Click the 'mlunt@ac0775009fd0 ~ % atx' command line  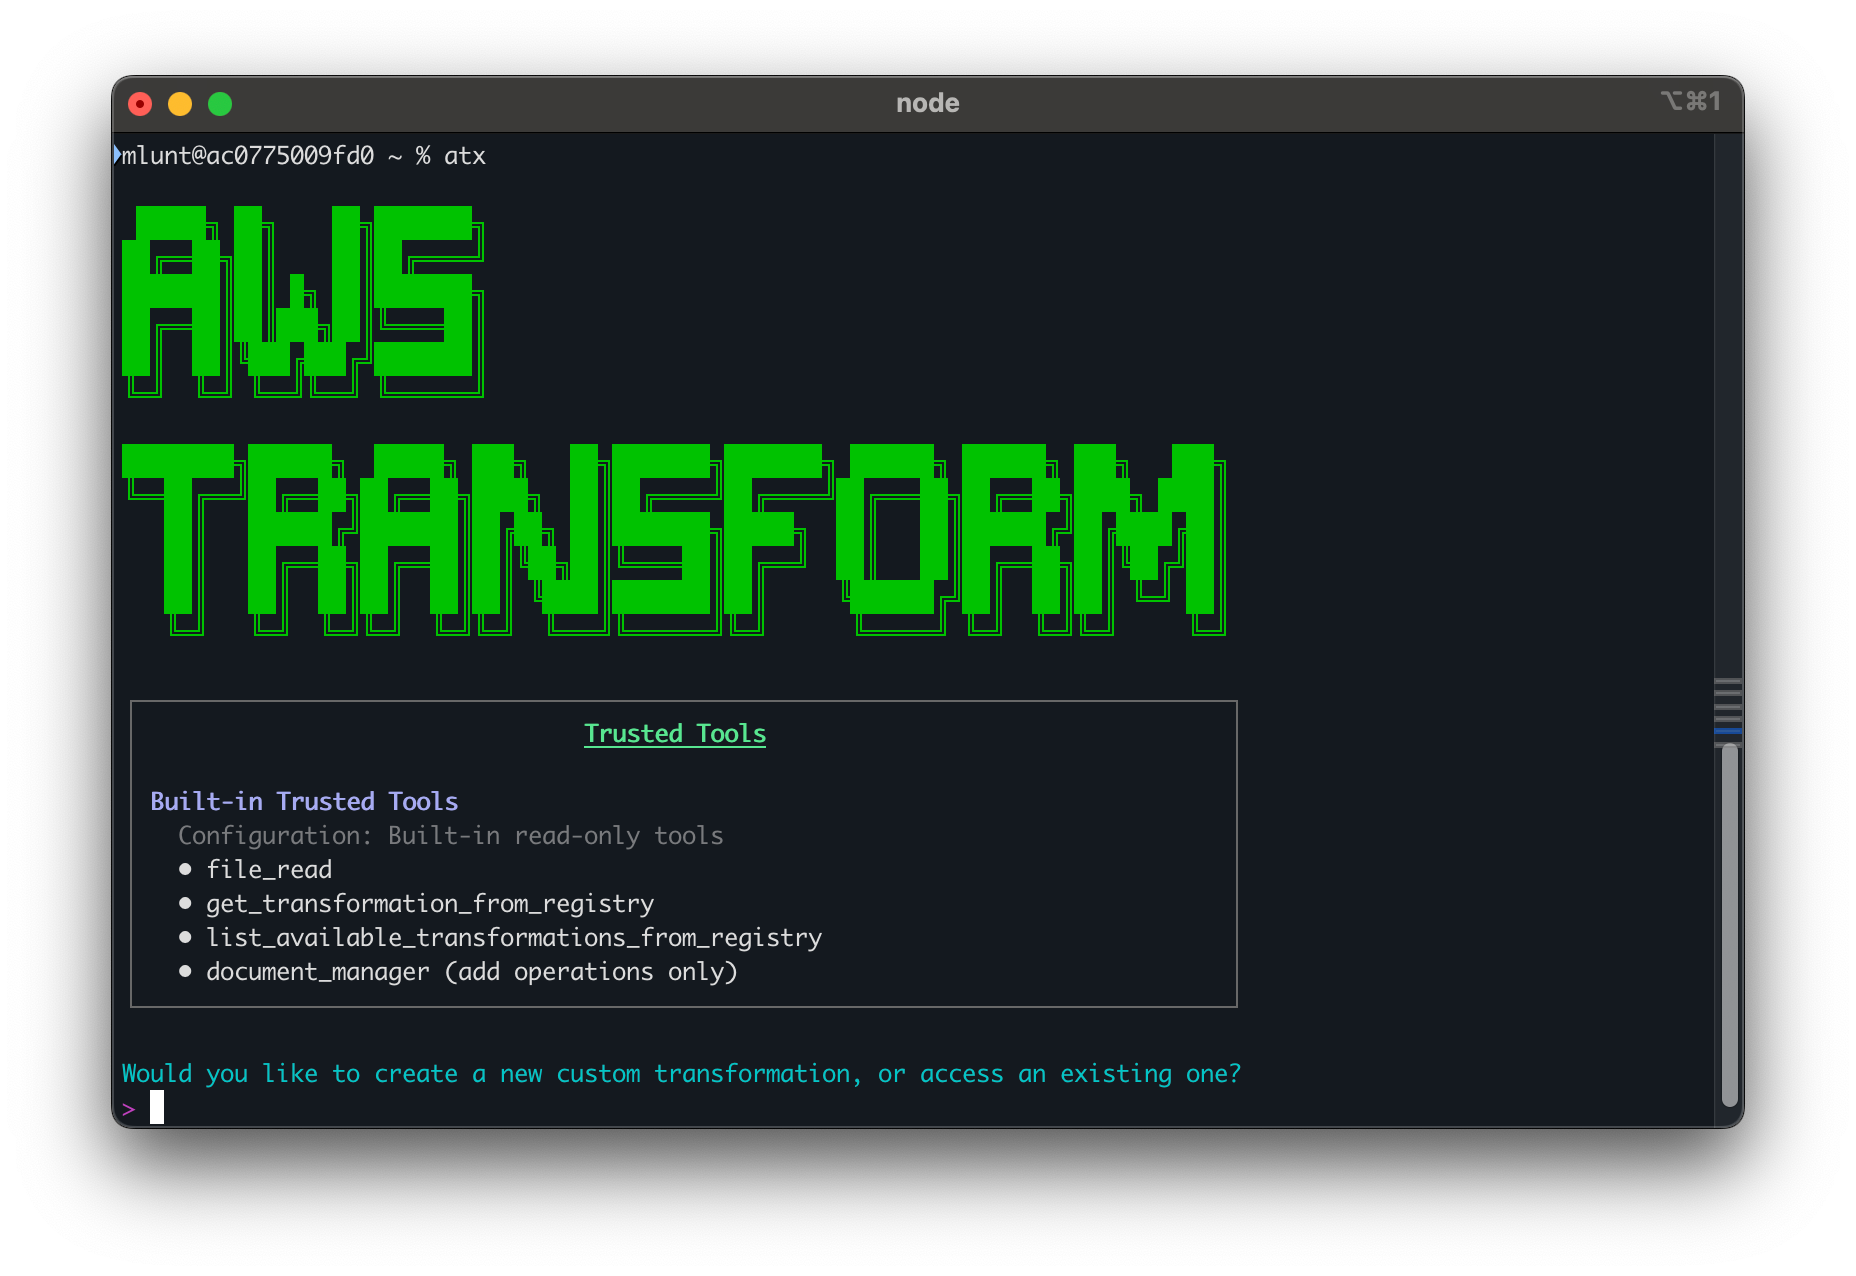coord(303,156)
